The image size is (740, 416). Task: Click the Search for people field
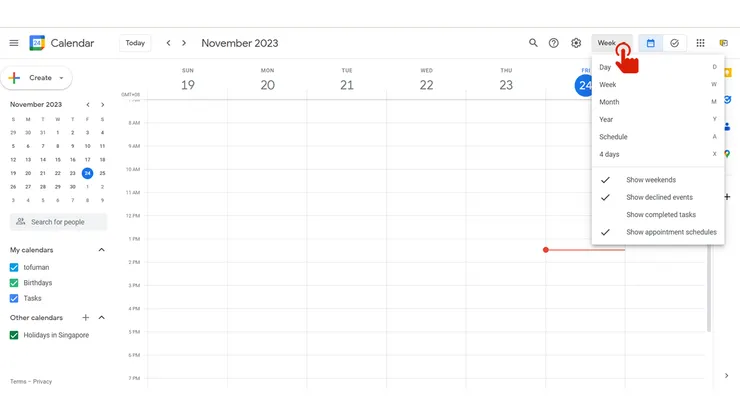click(x=58, y=222)
